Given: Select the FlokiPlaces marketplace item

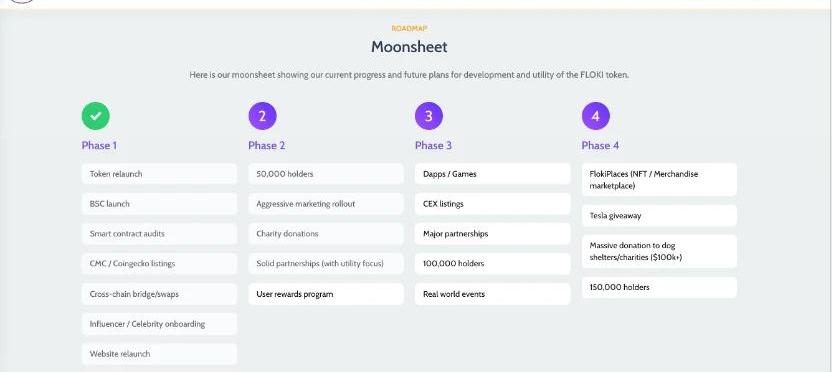Looking at the screenshot, I should point(659,179).
